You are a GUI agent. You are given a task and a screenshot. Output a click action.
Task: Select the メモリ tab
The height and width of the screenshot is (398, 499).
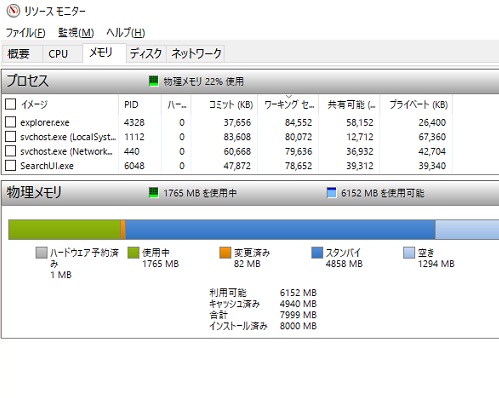tap(104, 53)
